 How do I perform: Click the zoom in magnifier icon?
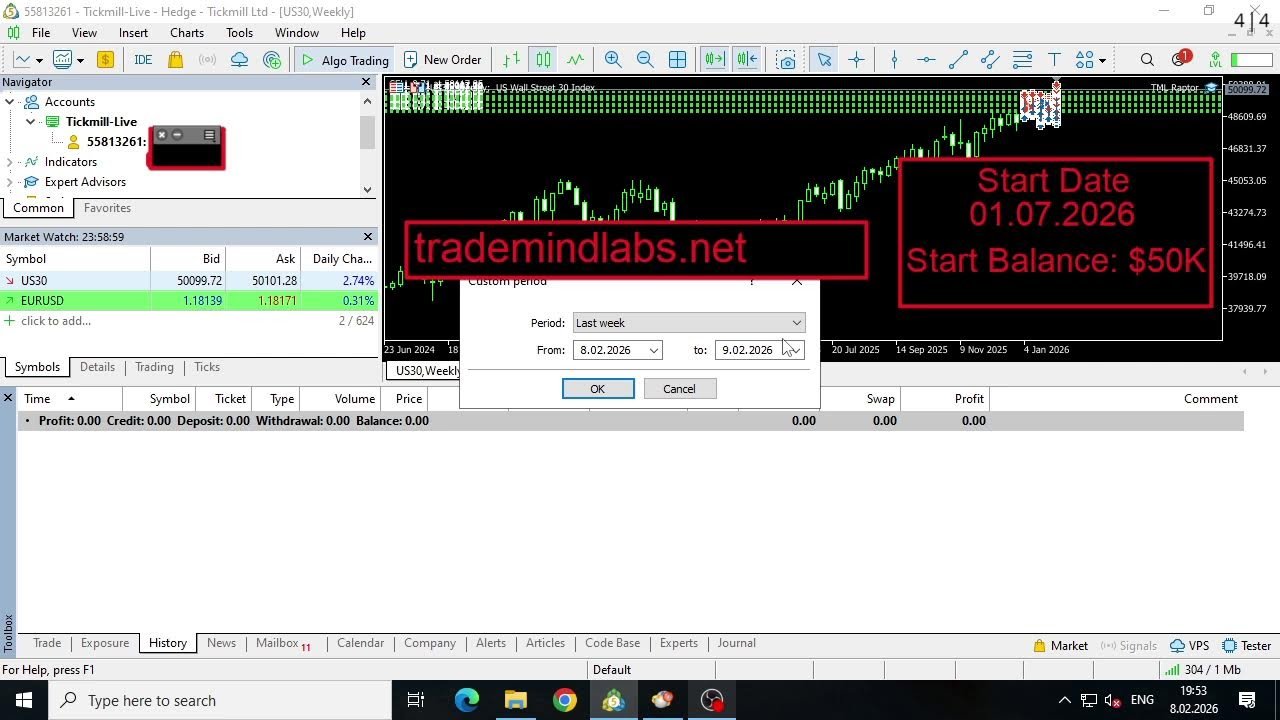613,60
